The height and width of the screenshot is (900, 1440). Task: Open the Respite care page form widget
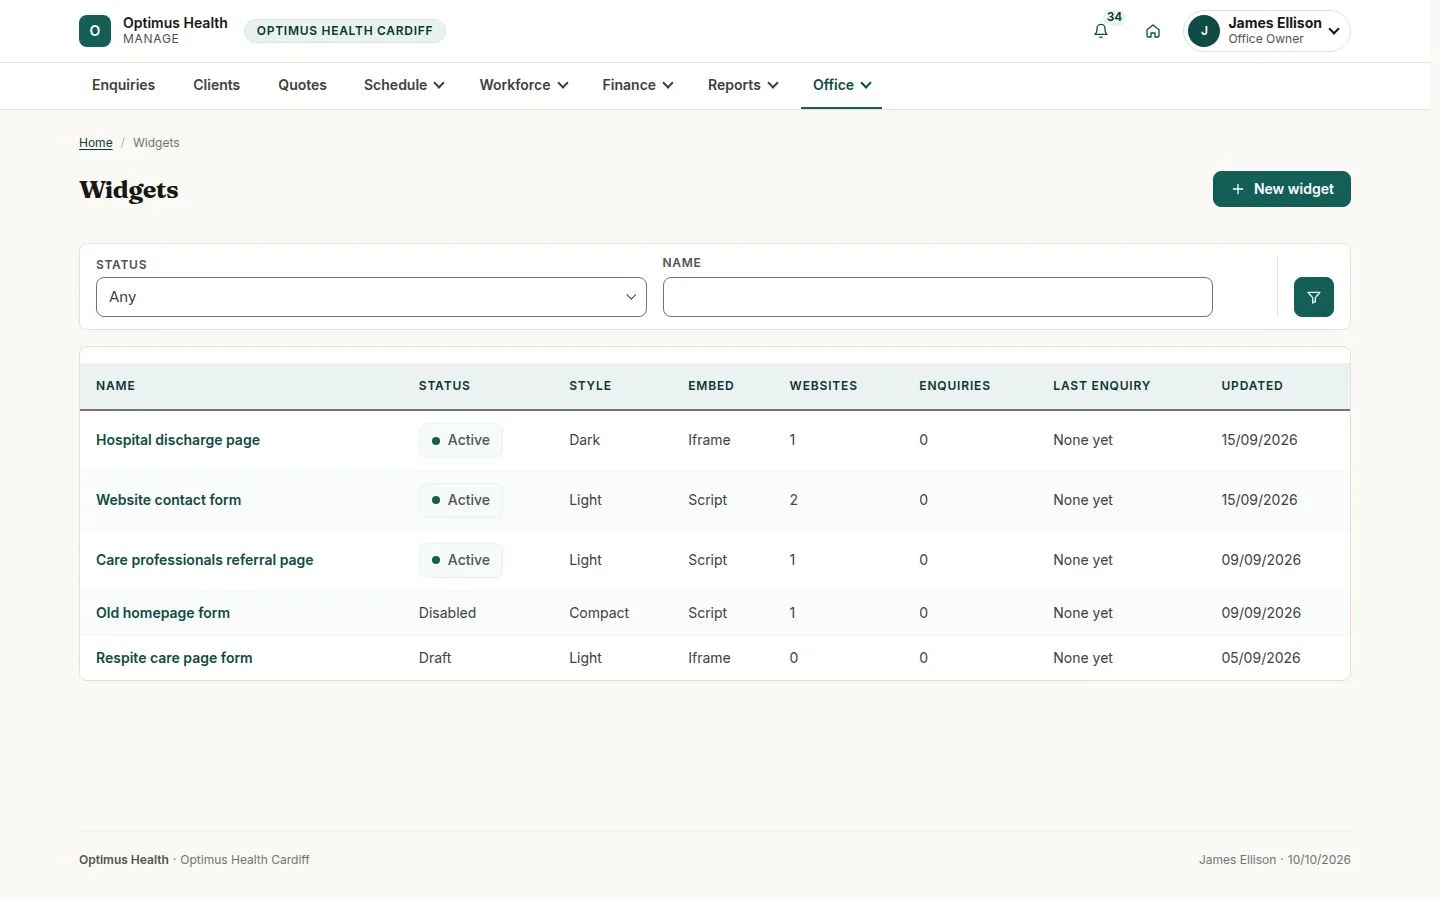tap(174, 658)
